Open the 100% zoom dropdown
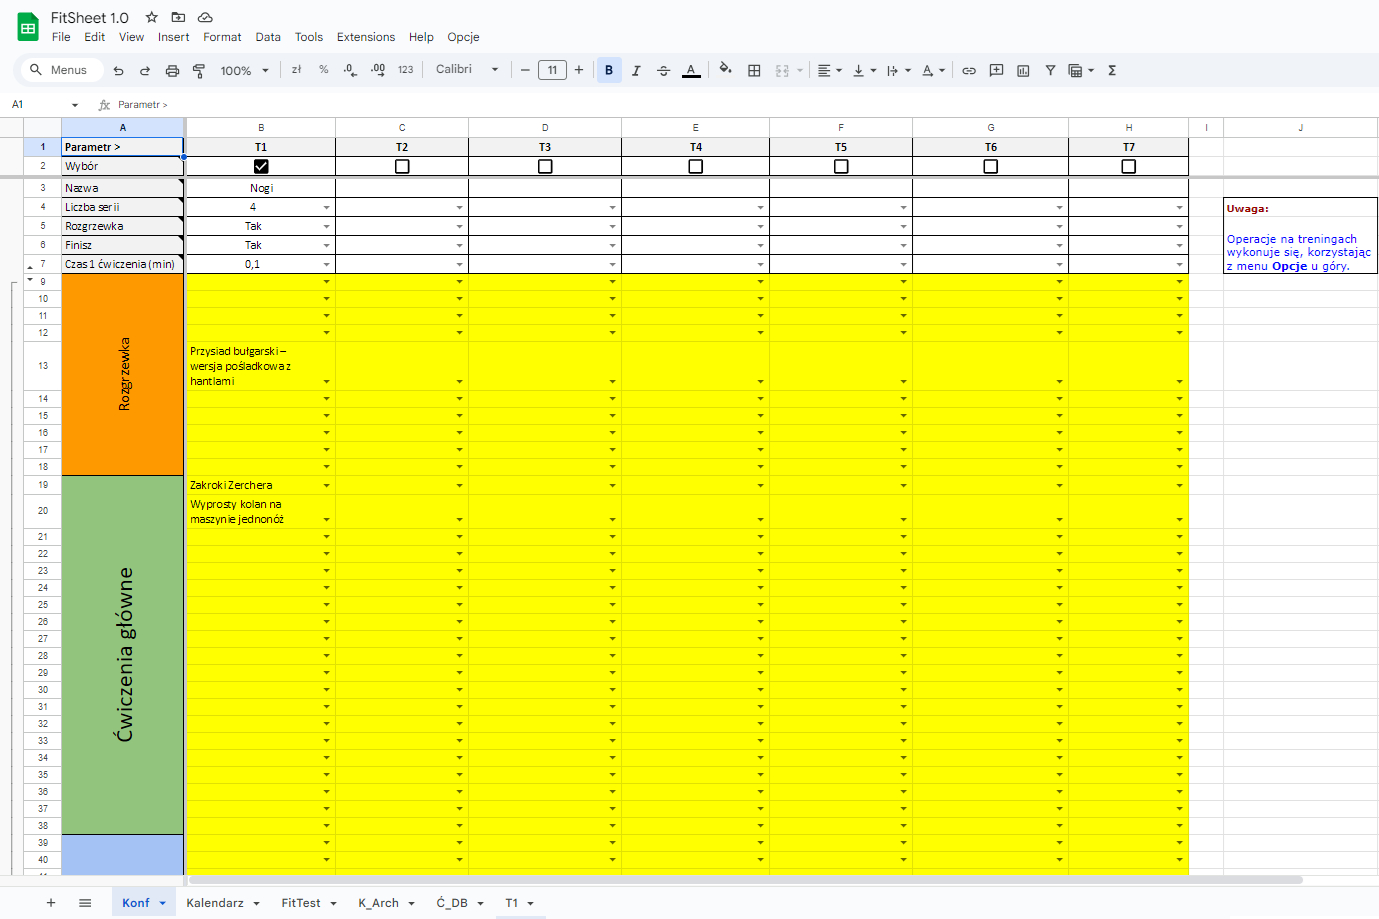 click(244, 71)
